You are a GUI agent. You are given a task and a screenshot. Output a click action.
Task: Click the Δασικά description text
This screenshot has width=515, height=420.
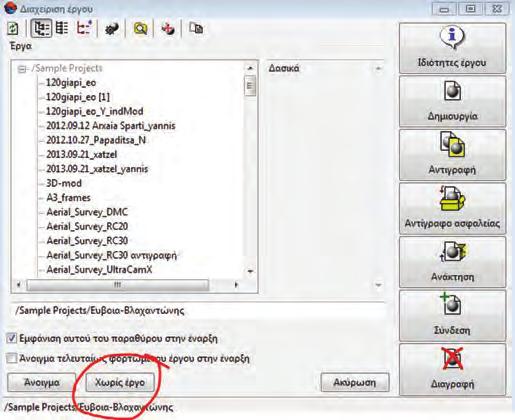click(x=284, y=68)
